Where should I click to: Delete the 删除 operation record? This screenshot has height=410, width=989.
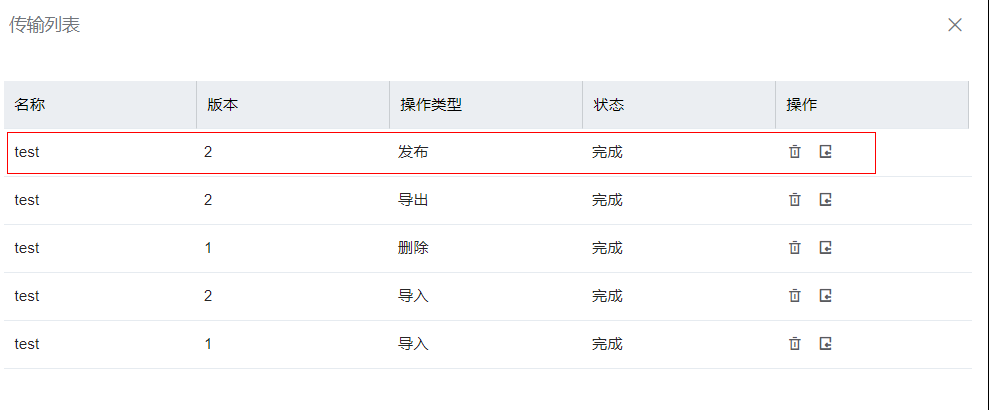[x=795, y=248]
